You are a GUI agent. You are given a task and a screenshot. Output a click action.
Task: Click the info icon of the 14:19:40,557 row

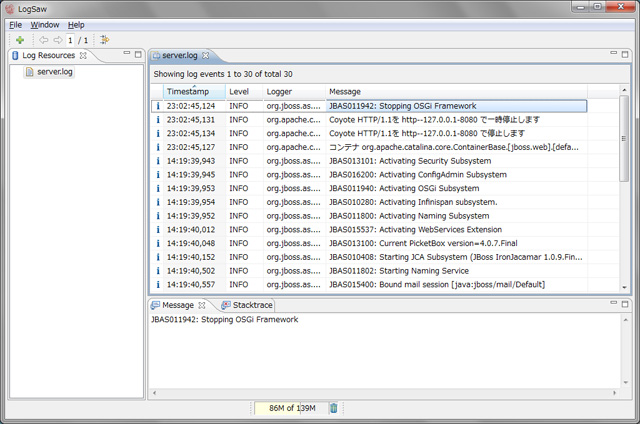click(158, 284)
